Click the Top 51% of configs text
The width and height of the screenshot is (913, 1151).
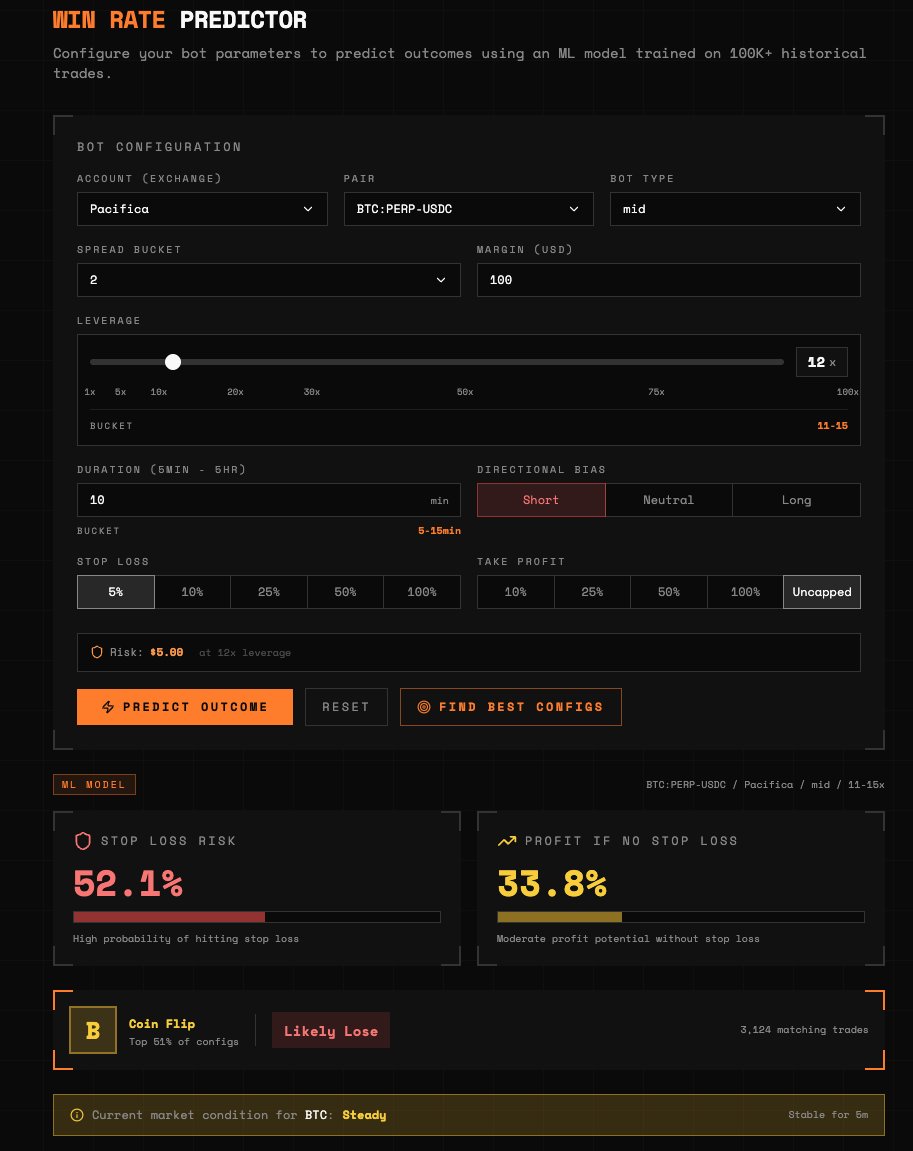[x=183, y=1042]
